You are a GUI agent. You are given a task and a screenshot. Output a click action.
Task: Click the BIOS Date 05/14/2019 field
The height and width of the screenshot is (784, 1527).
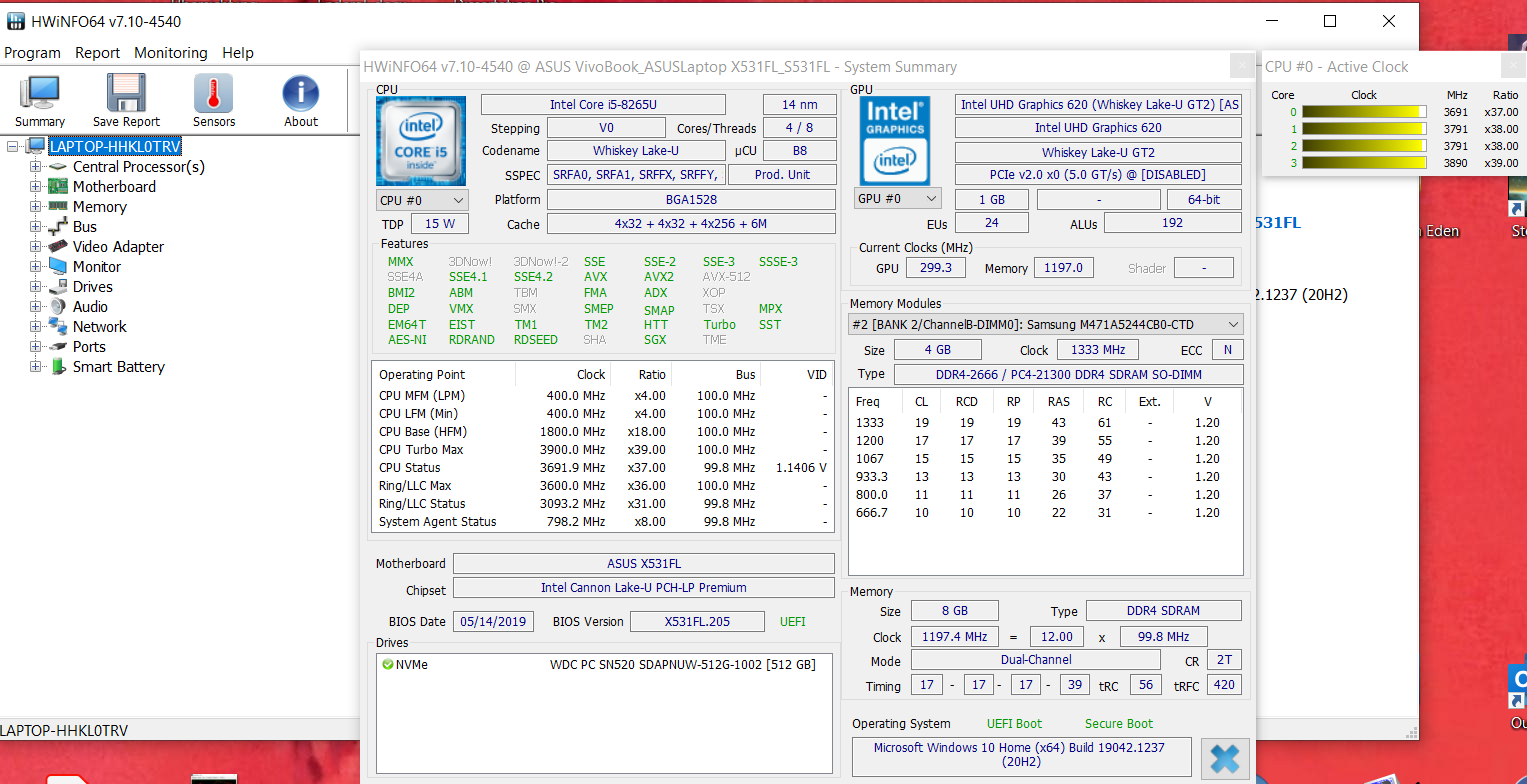click(x=494, y=621)
